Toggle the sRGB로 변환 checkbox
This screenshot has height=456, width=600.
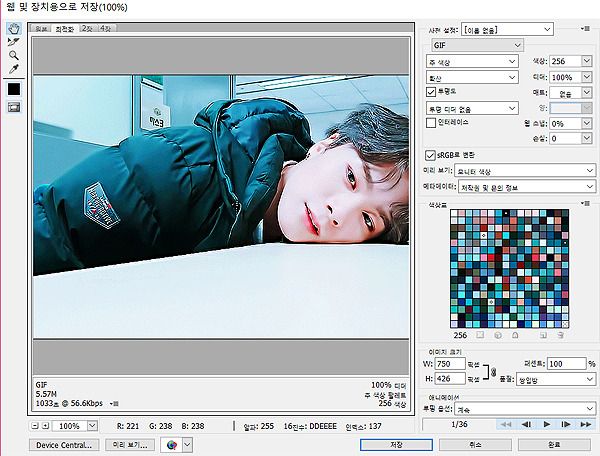pos(430,155)
